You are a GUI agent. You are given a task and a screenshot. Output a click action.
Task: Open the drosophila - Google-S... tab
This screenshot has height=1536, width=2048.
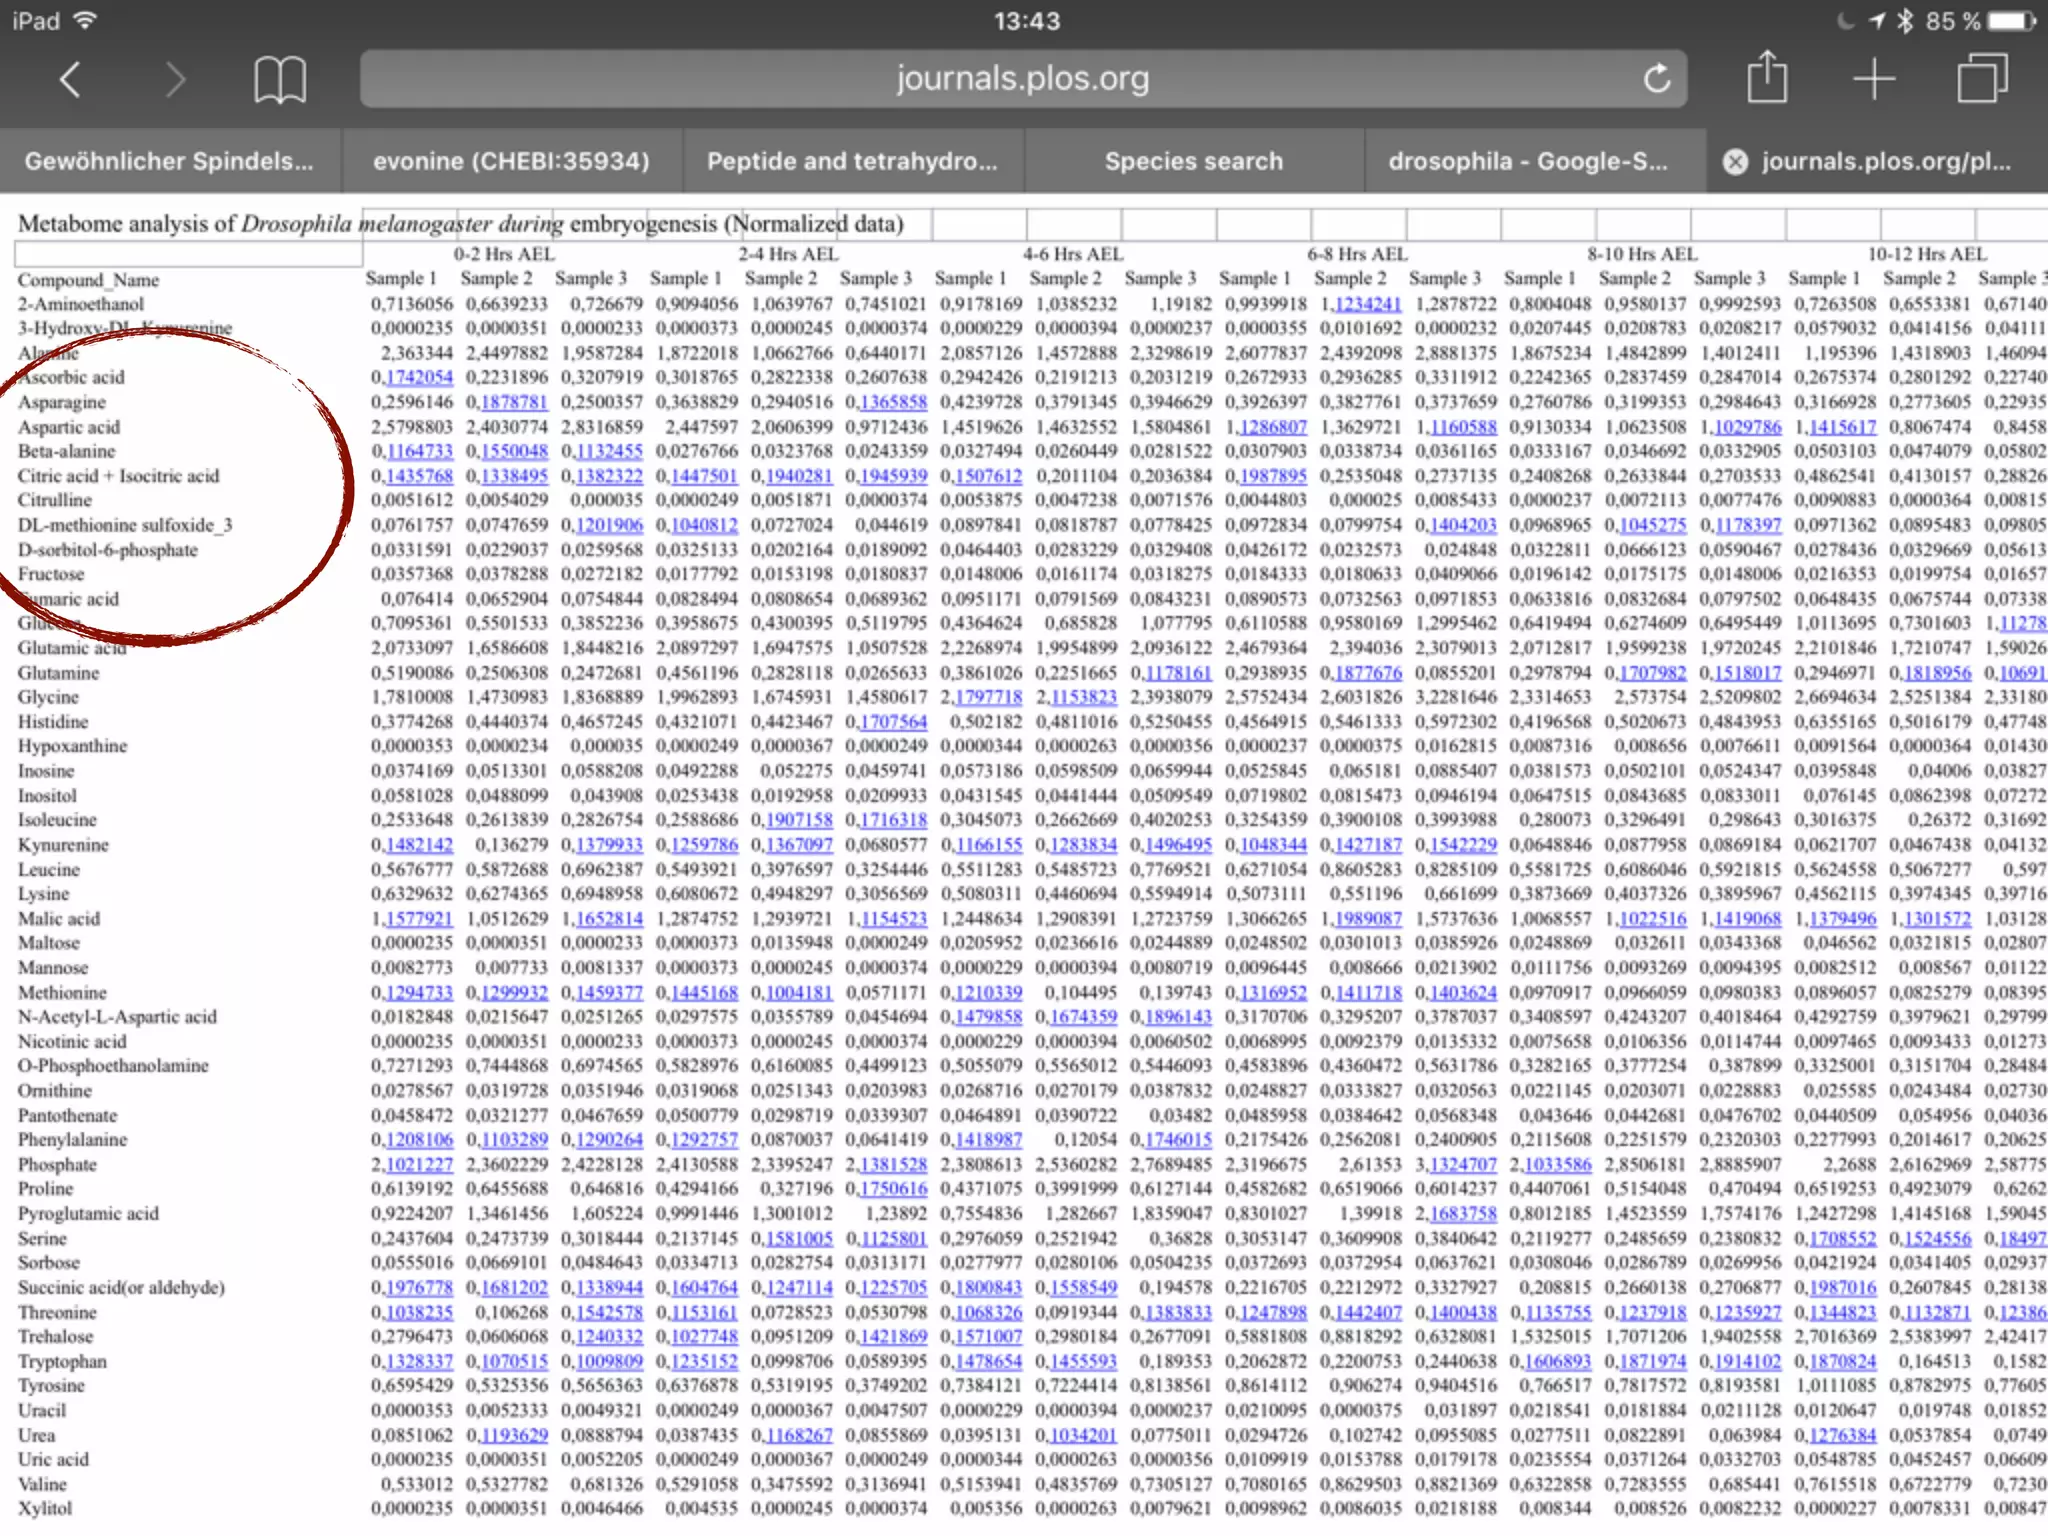click(x=1527, y=161)
